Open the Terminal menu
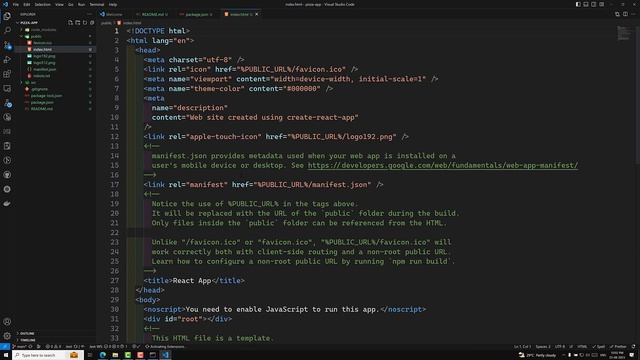Screen dimensions: 640x360 point(97,4)
